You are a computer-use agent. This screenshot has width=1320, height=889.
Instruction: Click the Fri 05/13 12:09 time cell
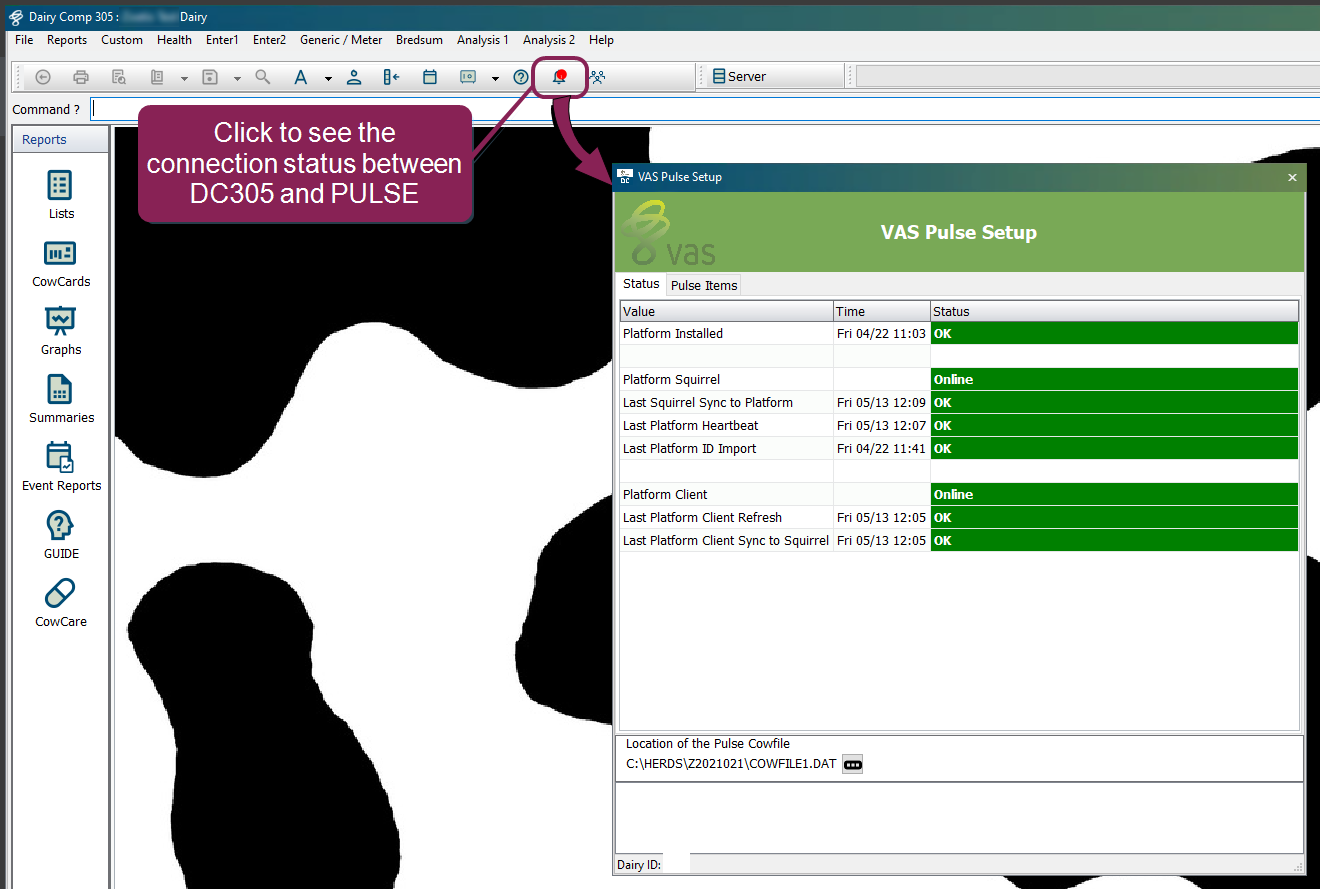tap(881, 402)
